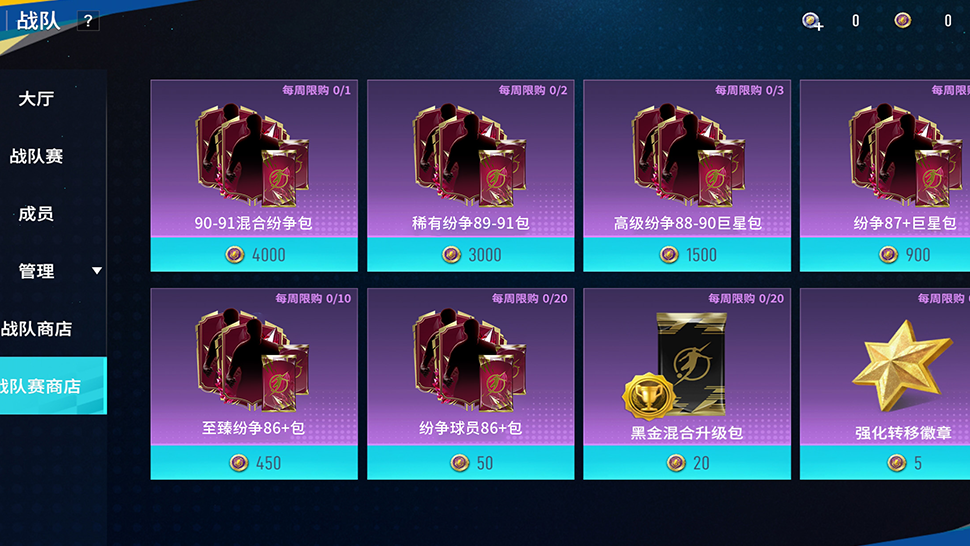Open the 成员 sidebar tab
Screen dimensions: 970x546
coord(36,214)
